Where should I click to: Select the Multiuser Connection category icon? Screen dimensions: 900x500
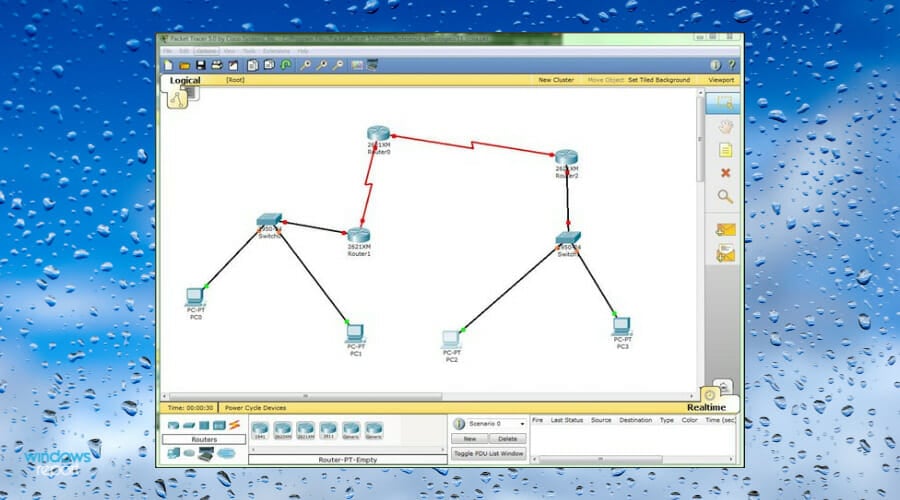point(226,454)
